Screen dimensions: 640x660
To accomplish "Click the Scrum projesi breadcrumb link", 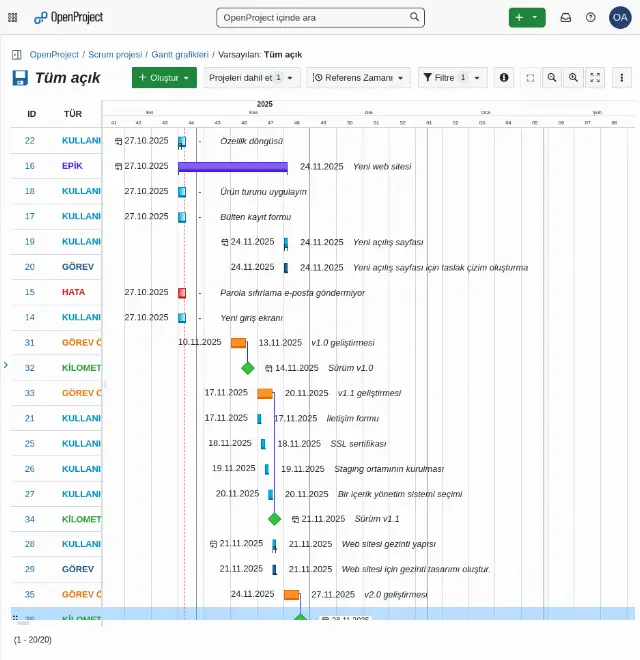I will click(x=115, y=55).
